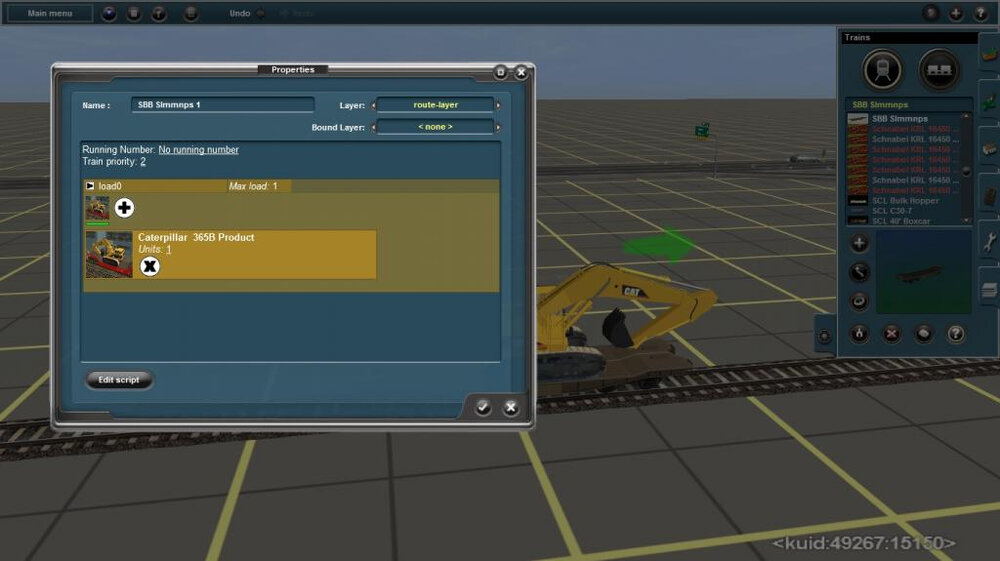The width and height of the screenshot is (1000, 561).
Task: Click the left arrow of Bound Layer
Action: click(x=373, y=128)
